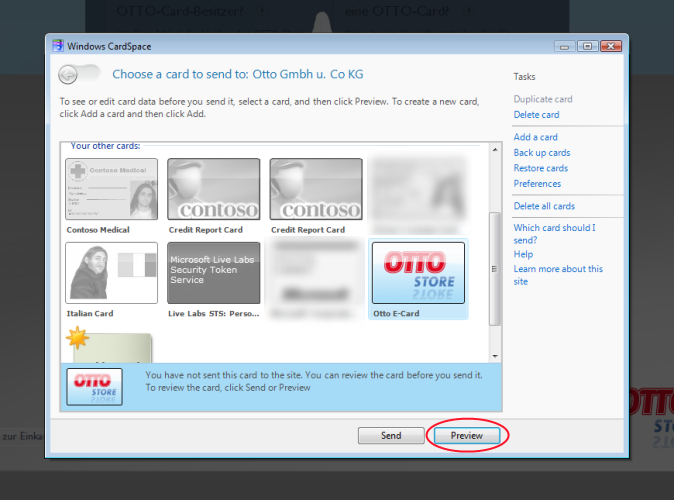Viewport: 674px width, 500px height.
Task: Select the first Credit Report Card thumbnail
Action: tap(214, 189)
